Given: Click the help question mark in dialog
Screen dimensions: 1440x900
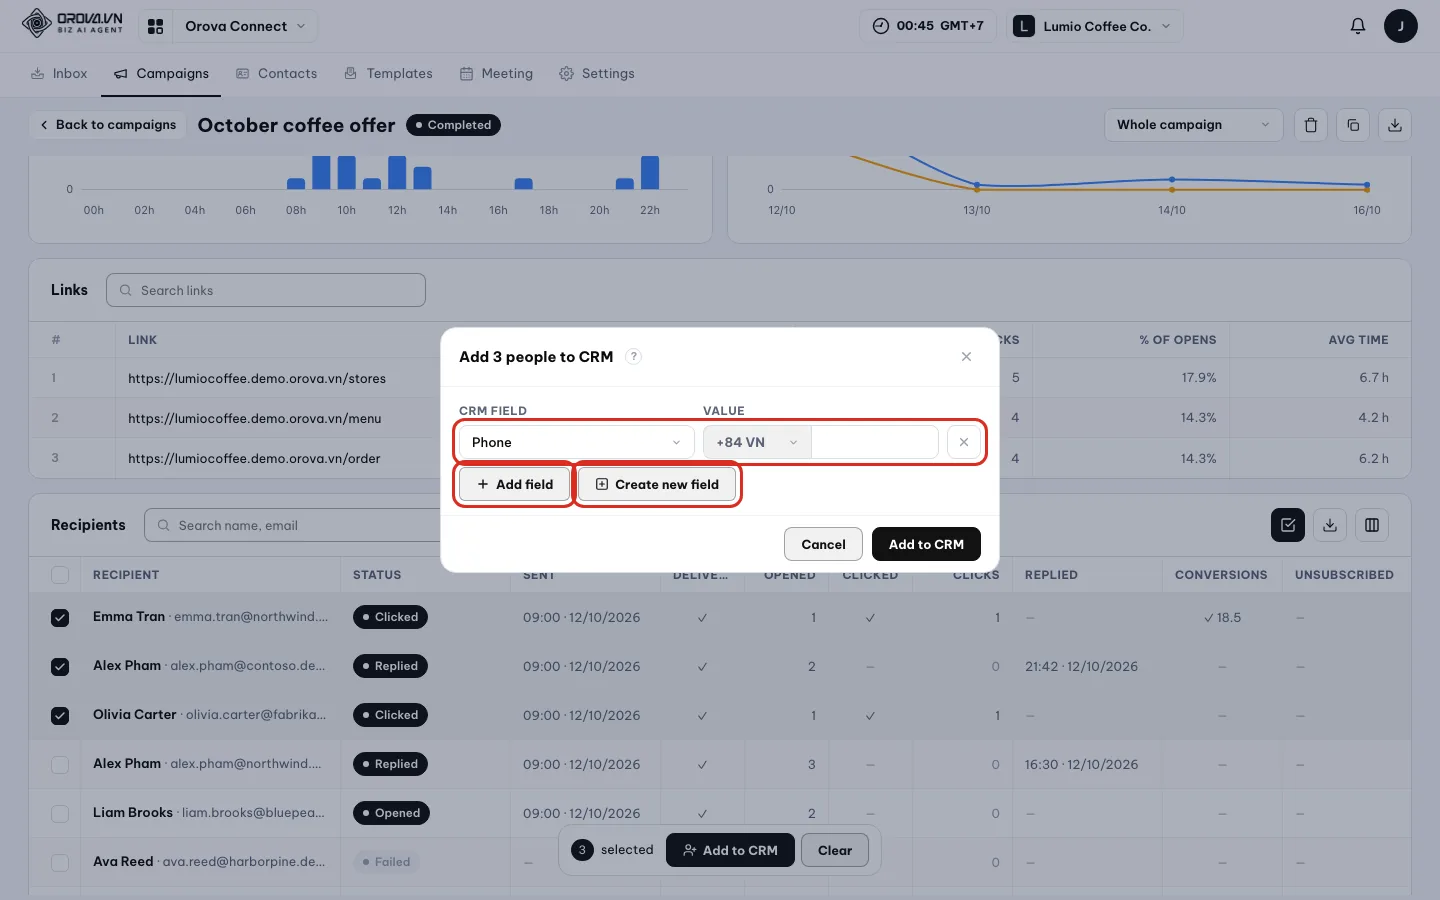Looking at the screenshot, I should click(633, 357).
